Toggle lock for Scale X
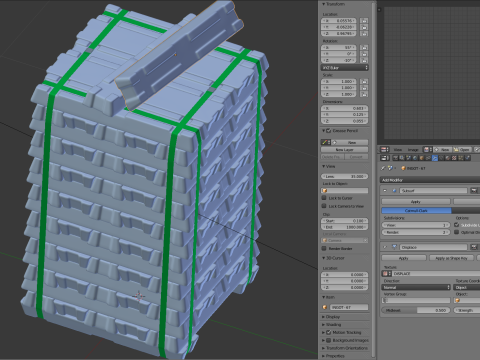Viewport: 480px width, 360px height. pos(364,82)
